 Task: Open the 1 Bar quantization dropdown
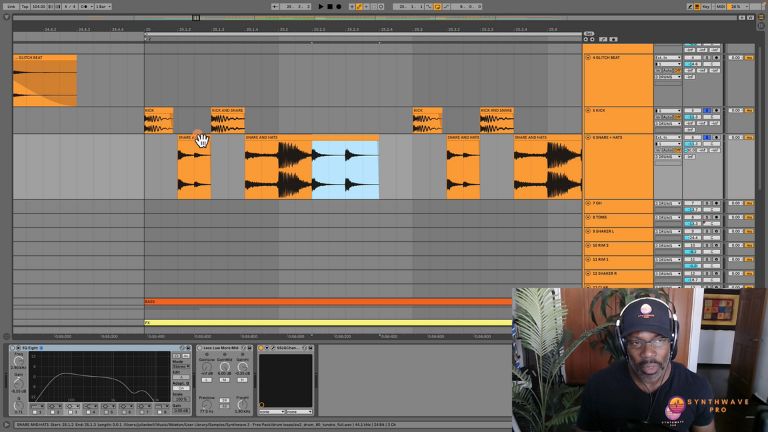(x=103, y=6)
